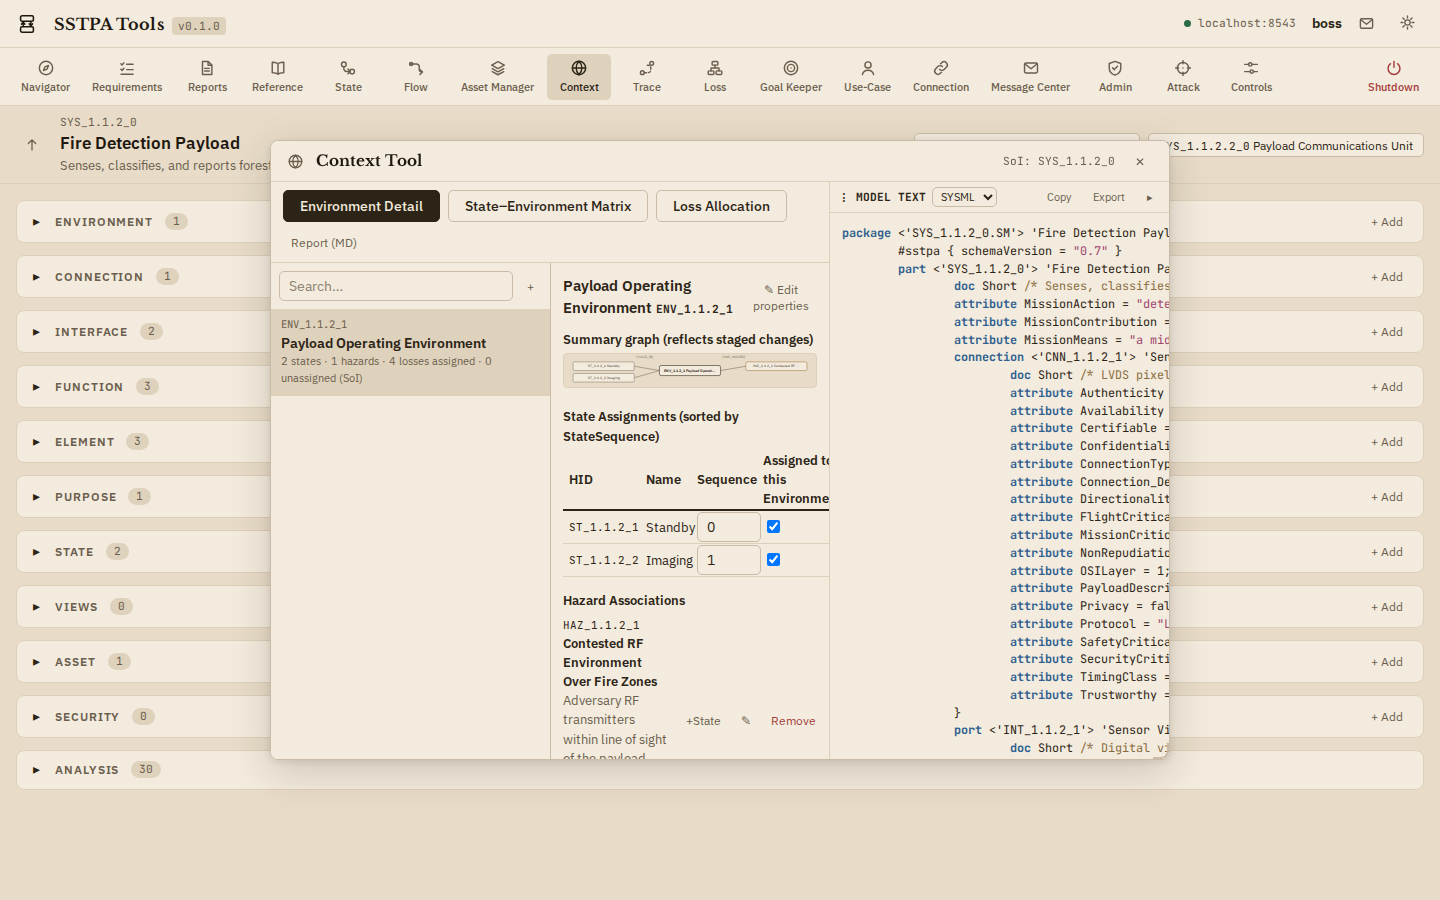This screenshot has width=1440, height=900.
Task: Open the Controls tool
Action: click(1251, 77)
